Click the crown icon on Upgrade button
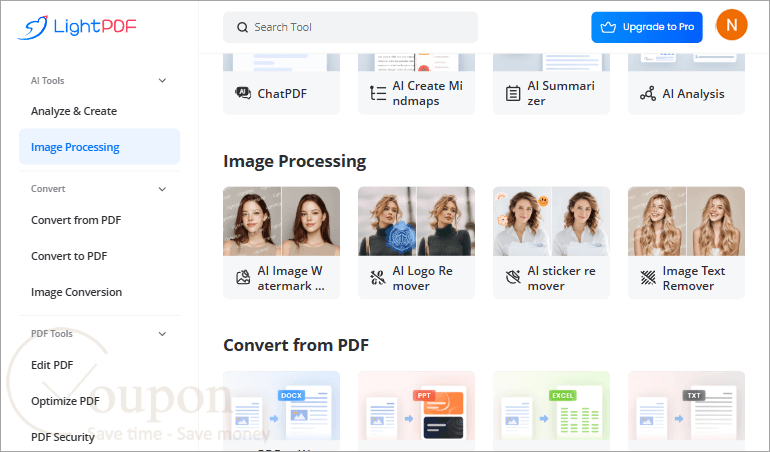Screen dimensions: 770x452 point(608,28)
